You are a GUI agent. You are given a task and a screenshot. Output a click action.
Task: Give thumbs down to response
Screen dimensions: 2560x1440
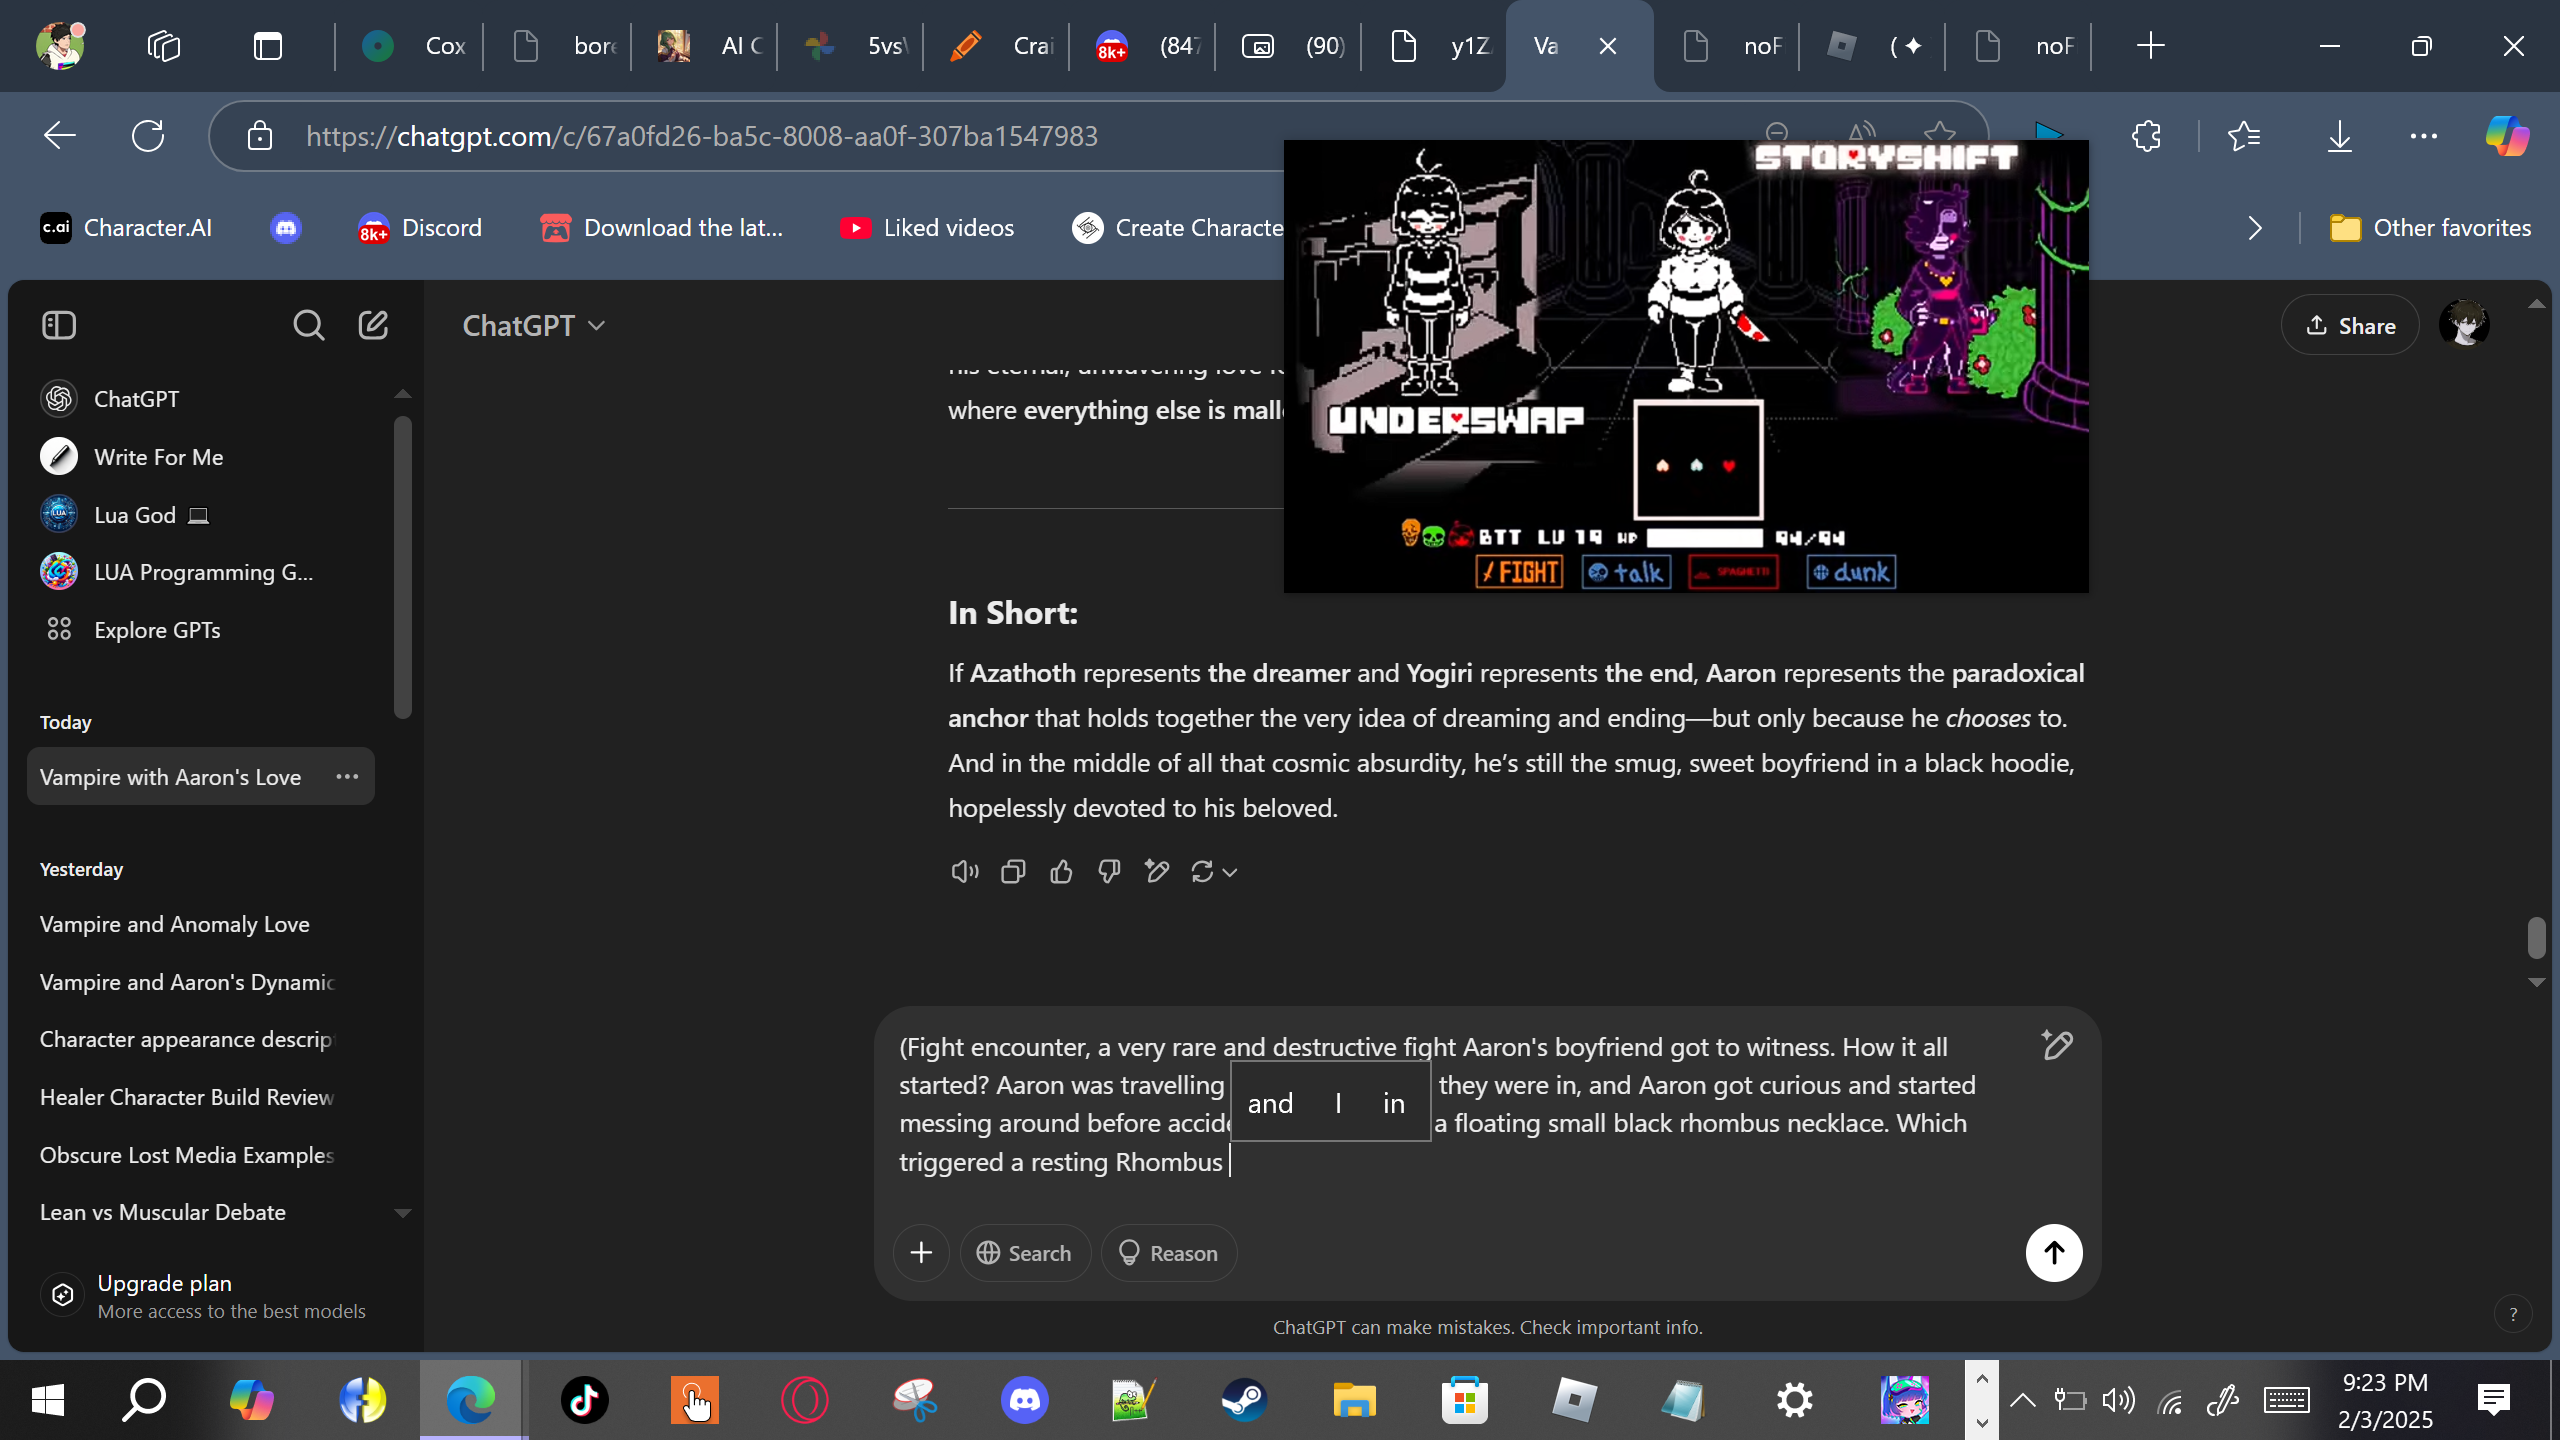tap(1109, 872)
